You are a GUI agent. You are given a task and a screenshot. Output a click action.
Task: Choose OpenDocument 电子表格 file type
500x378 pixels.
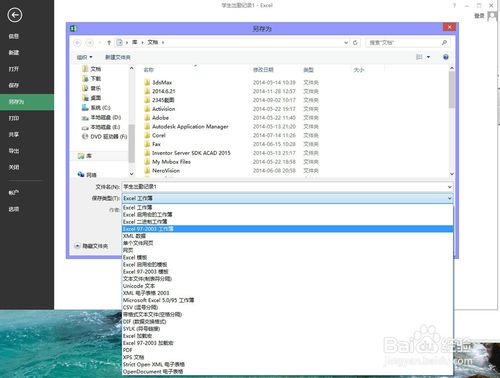pos(287,371)
